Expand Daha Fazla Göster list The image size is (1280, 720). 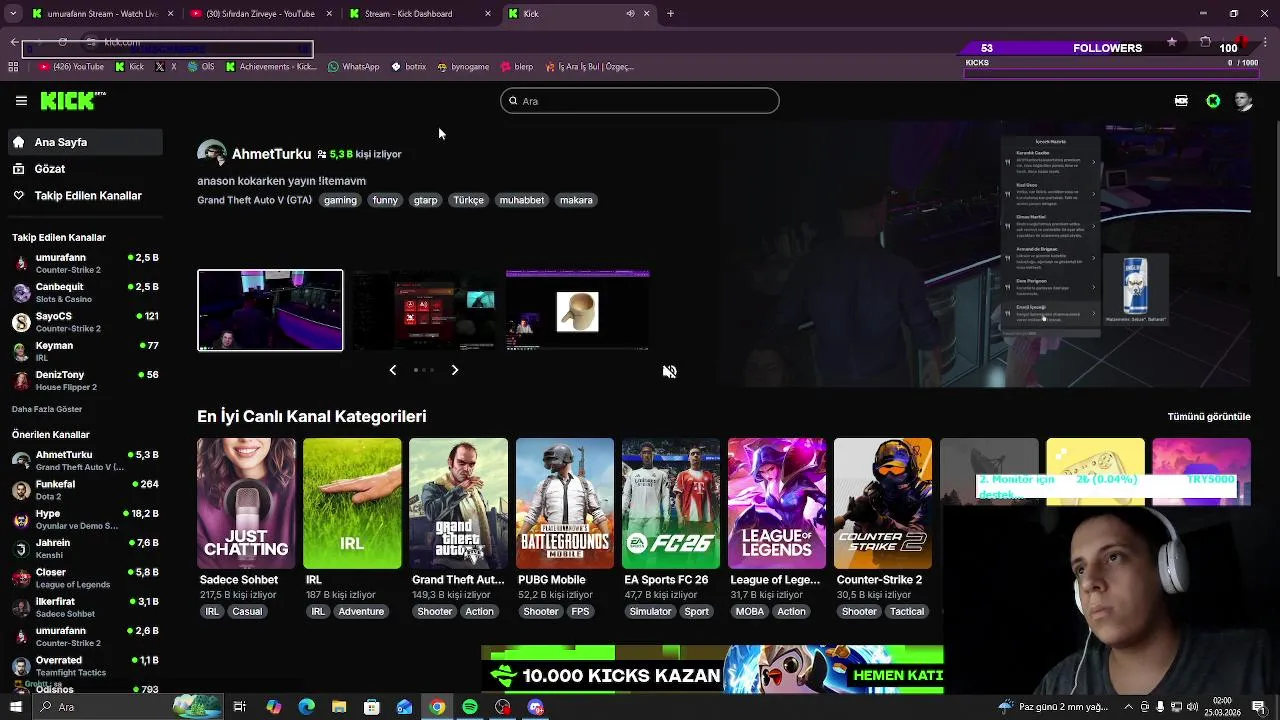(x=47, y=409)
